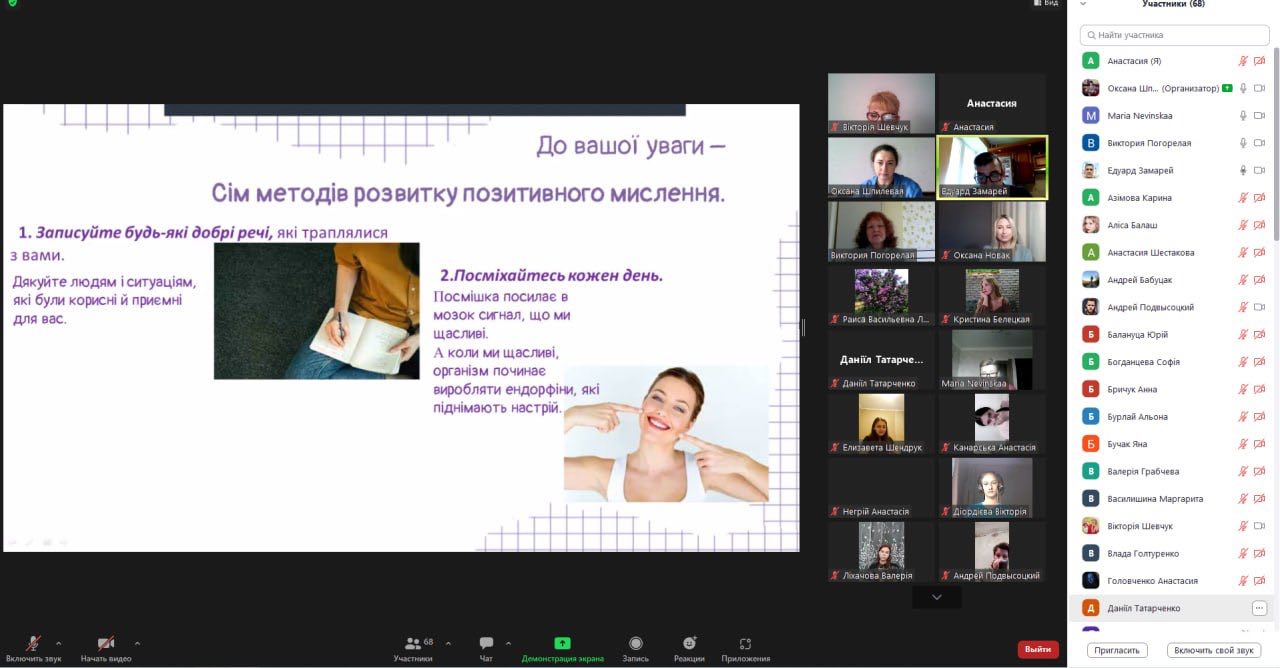Image resolution: width=1280 pixels, height=668 pixels.
Task: Focus the Найти участника search field
Action: point(1173,35)
